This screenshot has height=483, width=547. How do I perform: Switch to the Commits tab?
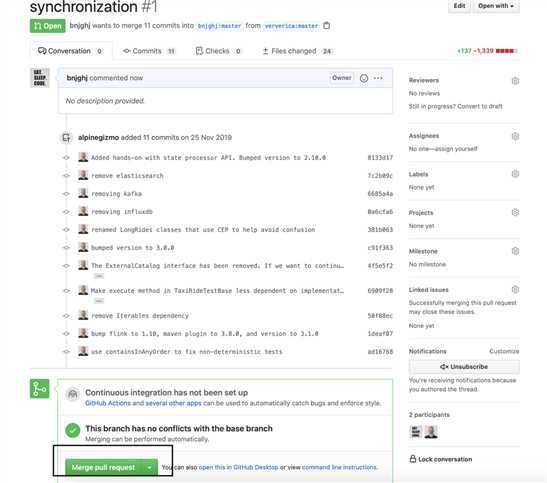pyautogui.click(x=149, y=51)
